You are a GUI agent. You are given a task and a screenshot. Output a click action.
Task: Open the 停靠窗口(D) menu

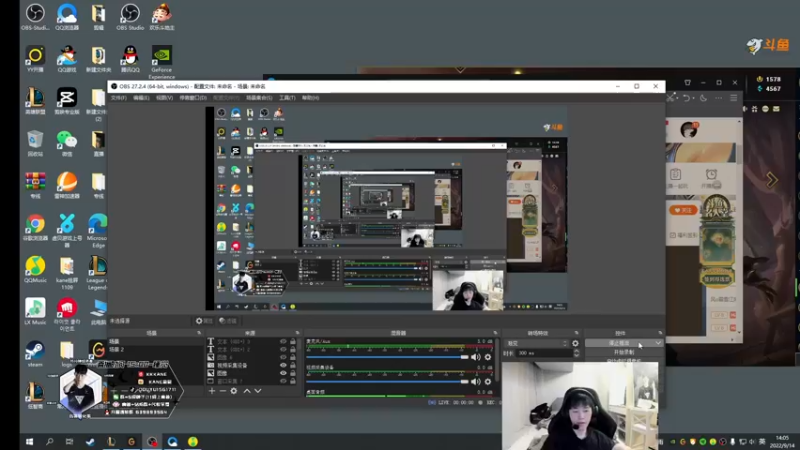click(x=193, y=98)
